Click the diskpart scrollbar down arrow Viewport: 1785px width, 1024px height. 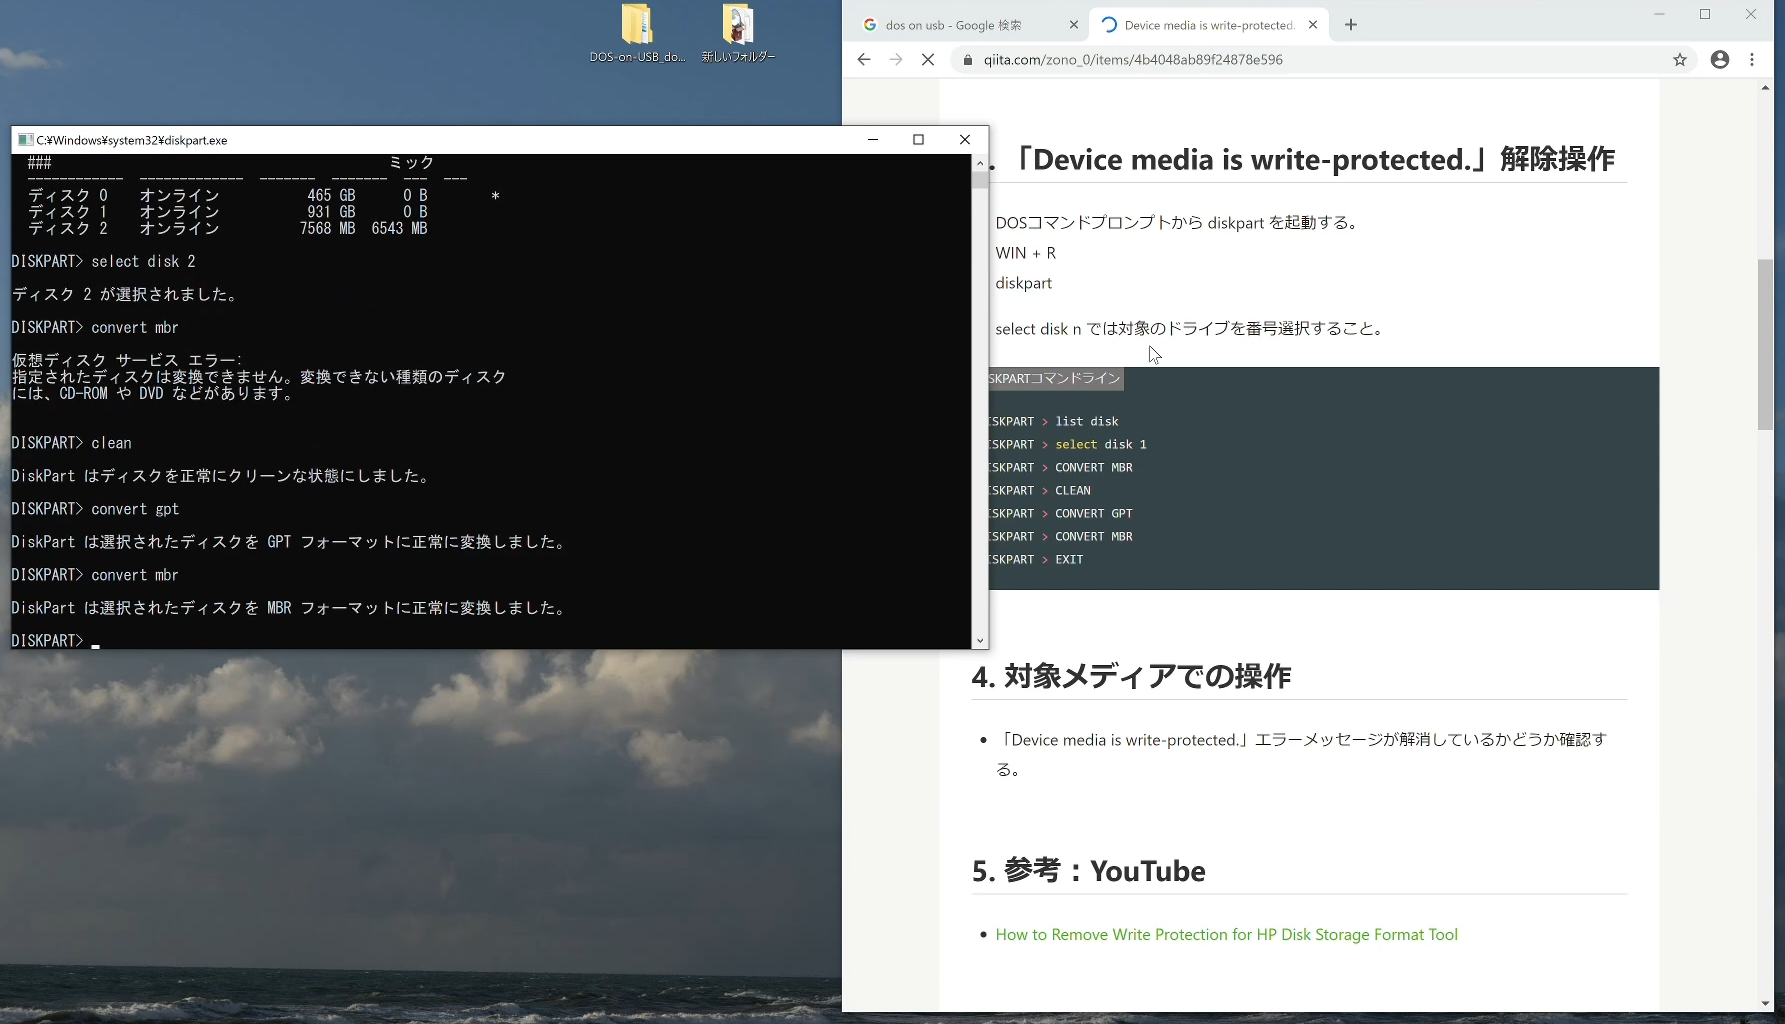980,641
